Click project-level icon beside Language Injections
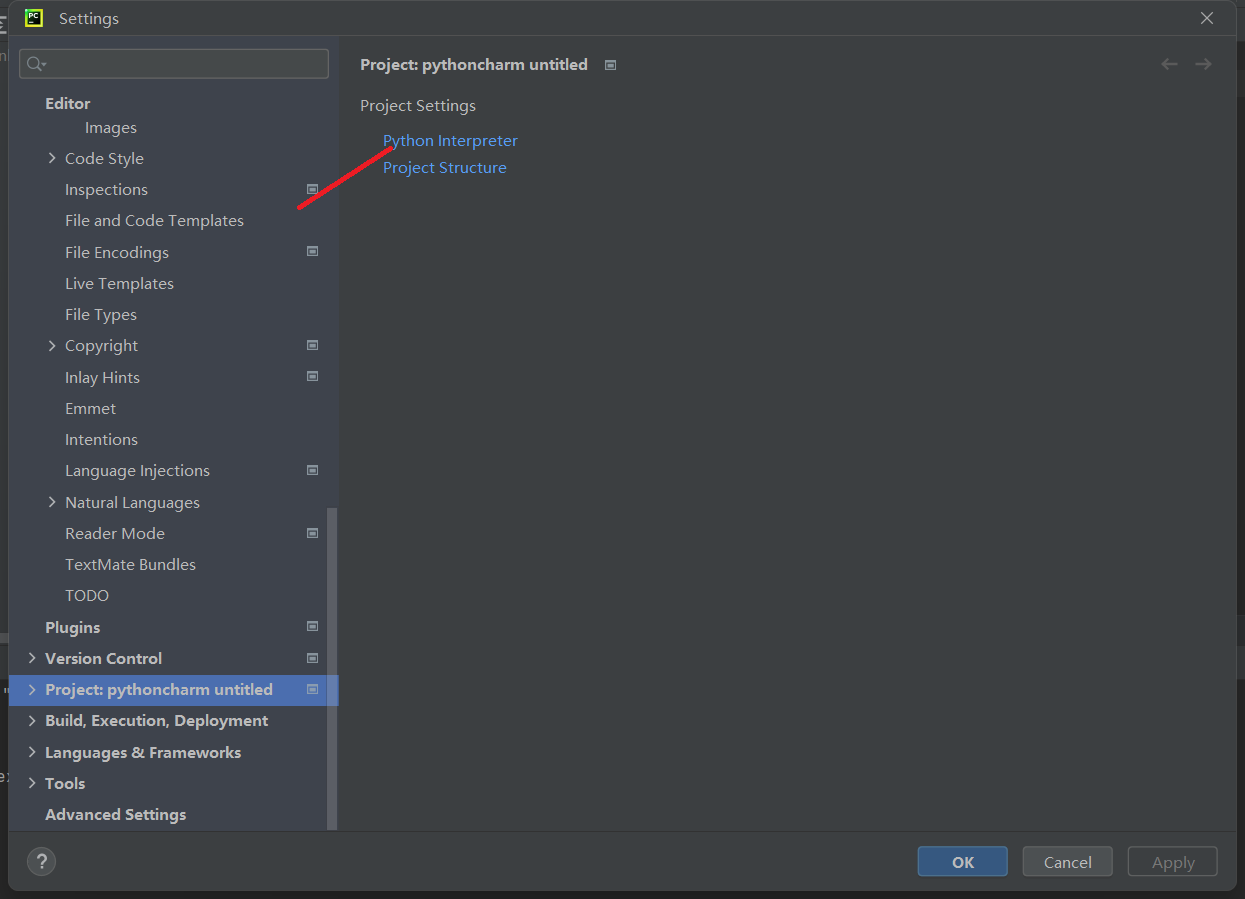The width and height of the screenshot is (1245, 899). click(312, 470)
